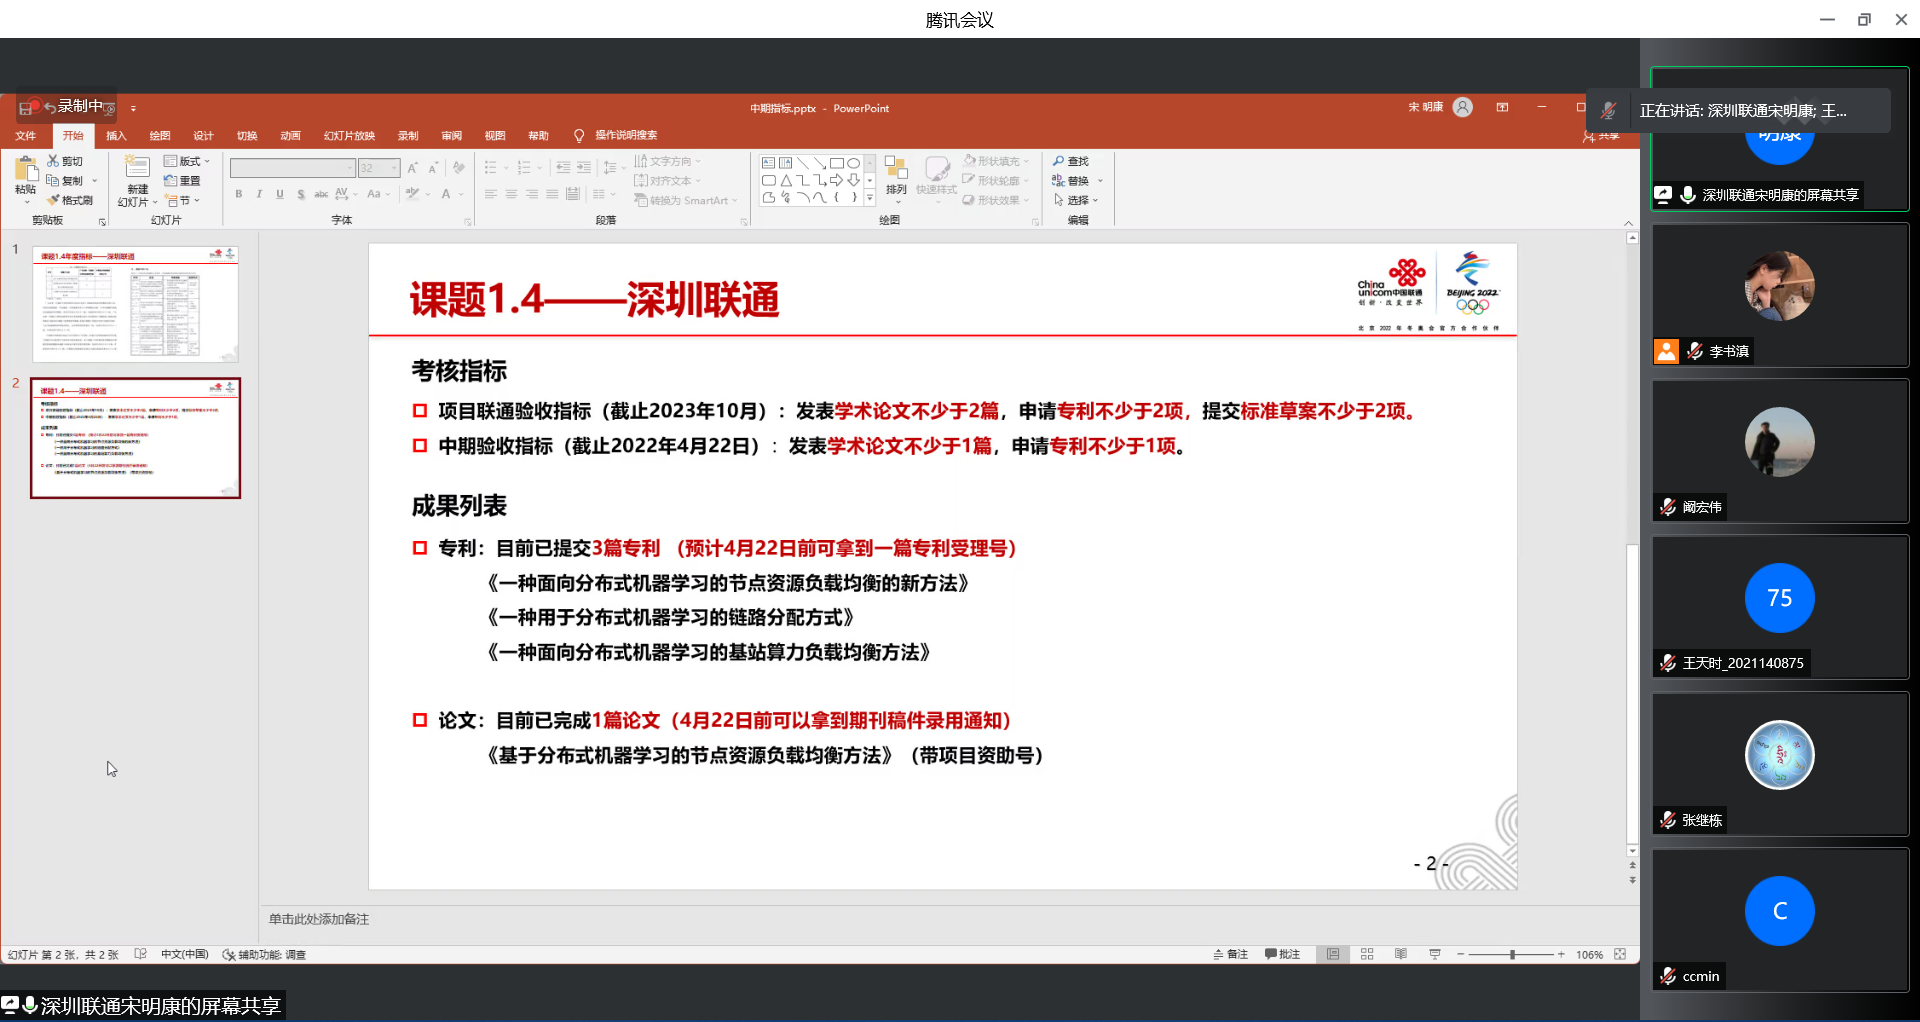The height and width of the screenshot is (1022, 1920).
Task: Click 王天时_2021140875 participant tile
Action: pyautogui.click(x=1780, y=607)
